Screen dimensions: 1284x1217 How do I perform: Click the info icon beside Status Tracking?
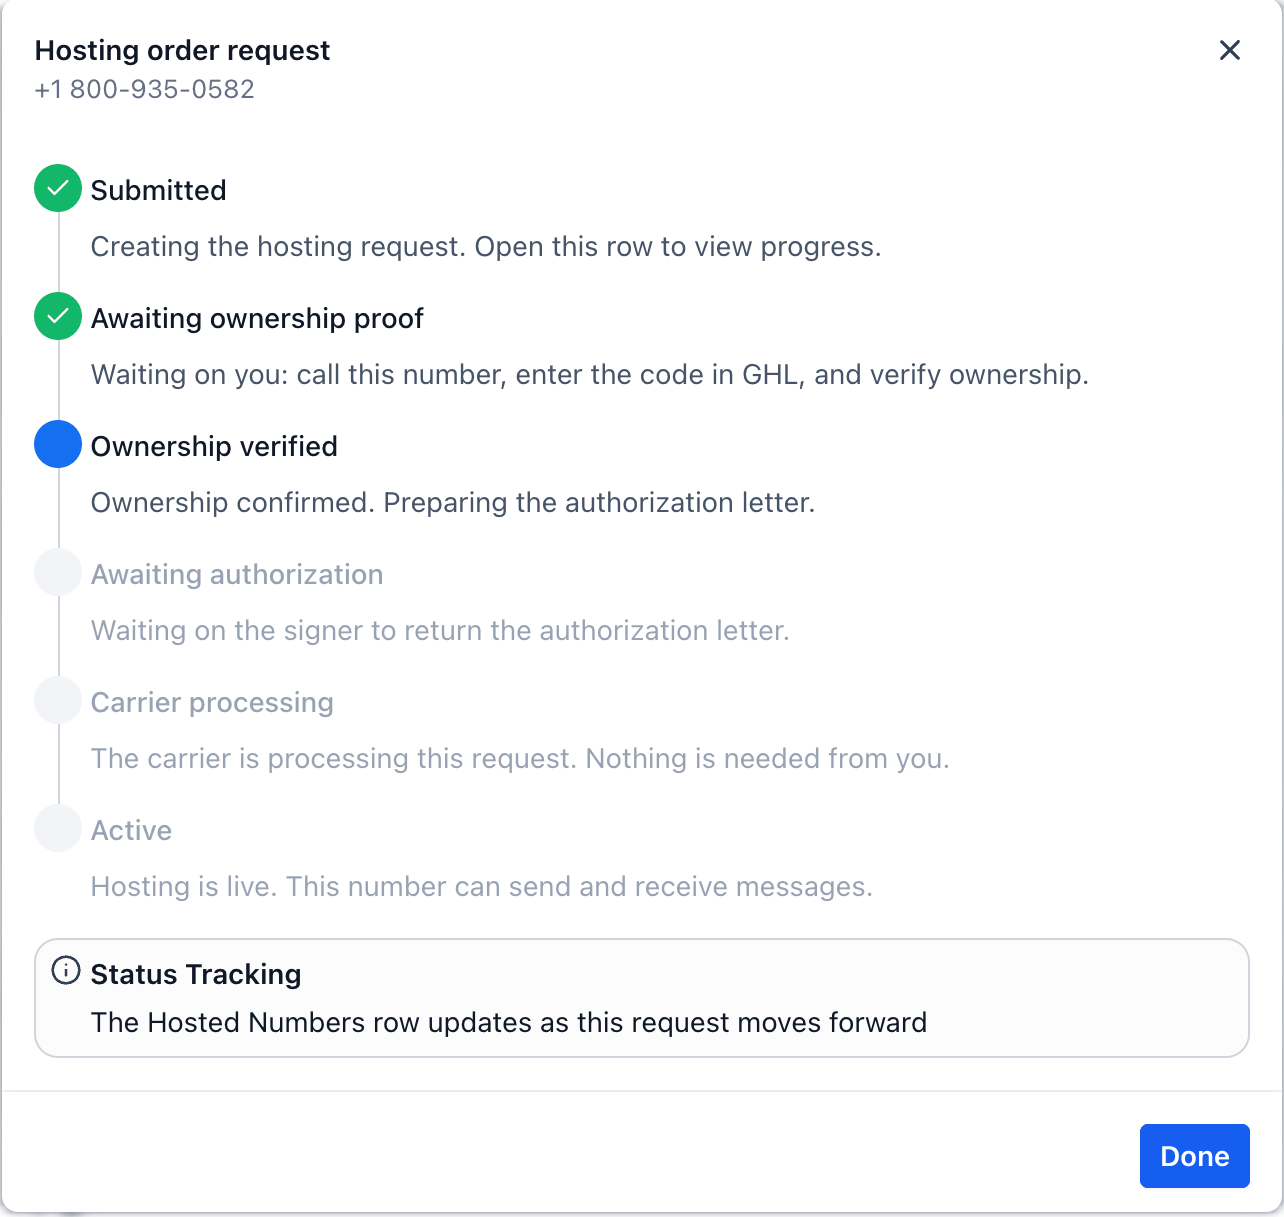pos(66,971)
